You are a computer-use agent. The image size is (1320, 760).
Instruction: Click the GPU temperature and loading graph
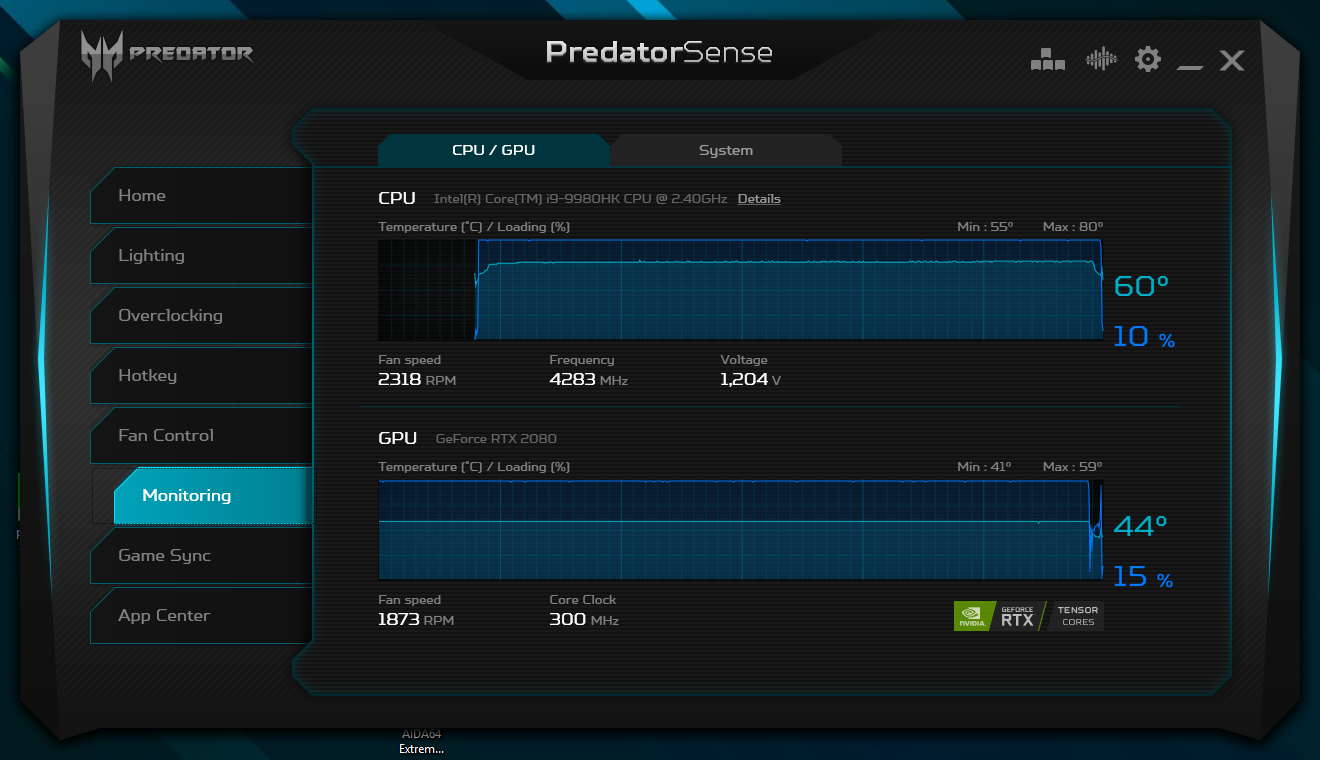pyautogui.click(x=740, y=530)
